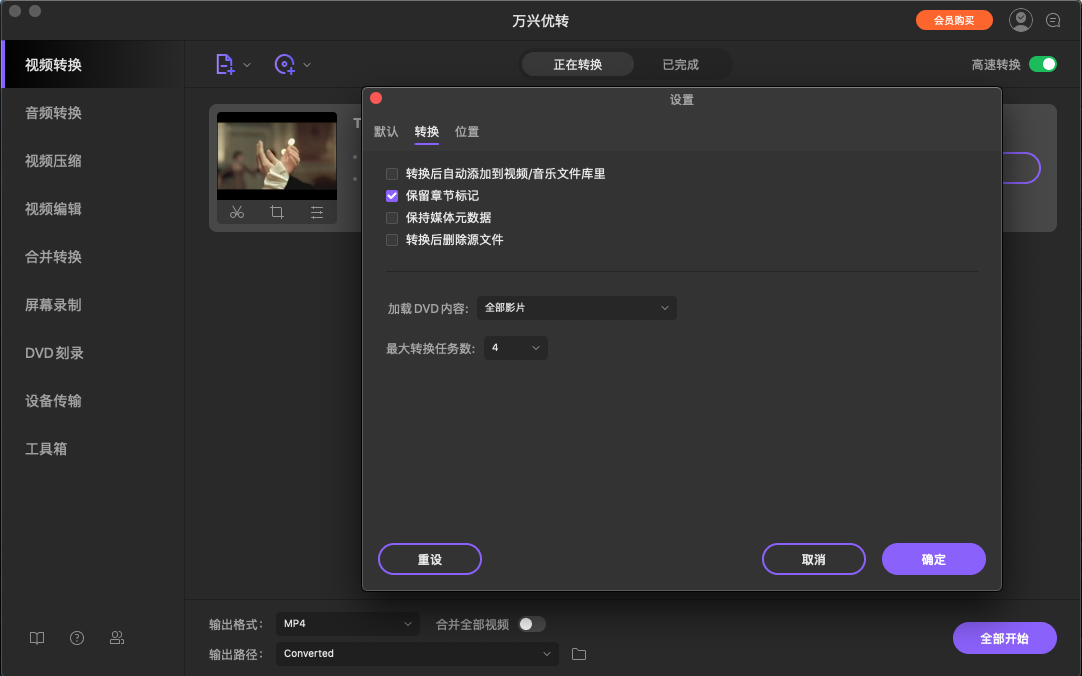The height and width of the screenshot is (676, 1082).
Task: Click the 全部开始 button
Action: pyautogui.click(x=1004, y=637)
